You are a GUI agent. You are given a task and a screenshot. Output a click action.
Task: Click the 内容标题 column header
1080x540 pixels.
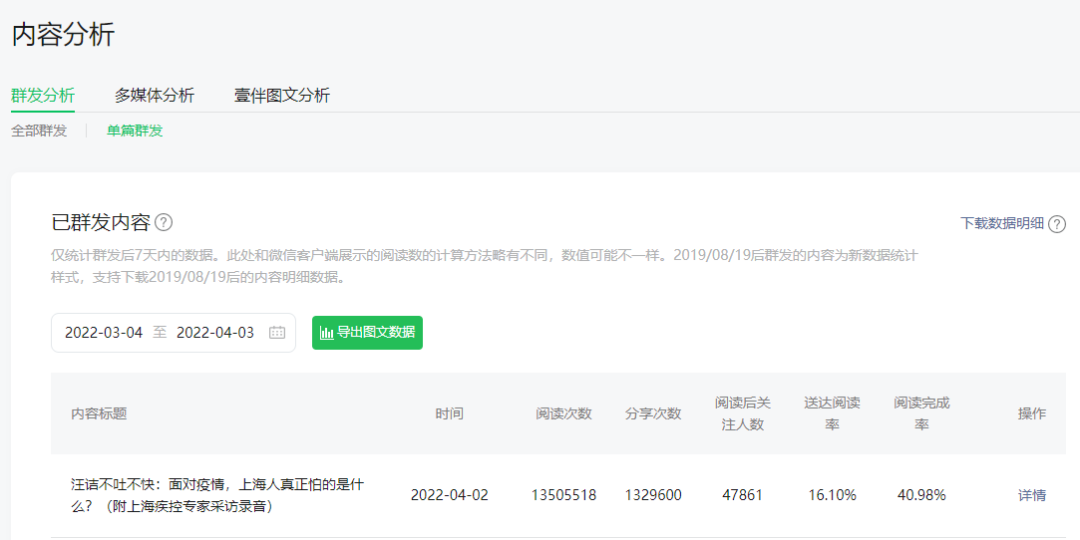pyautogui.click(x=99, y=414)
